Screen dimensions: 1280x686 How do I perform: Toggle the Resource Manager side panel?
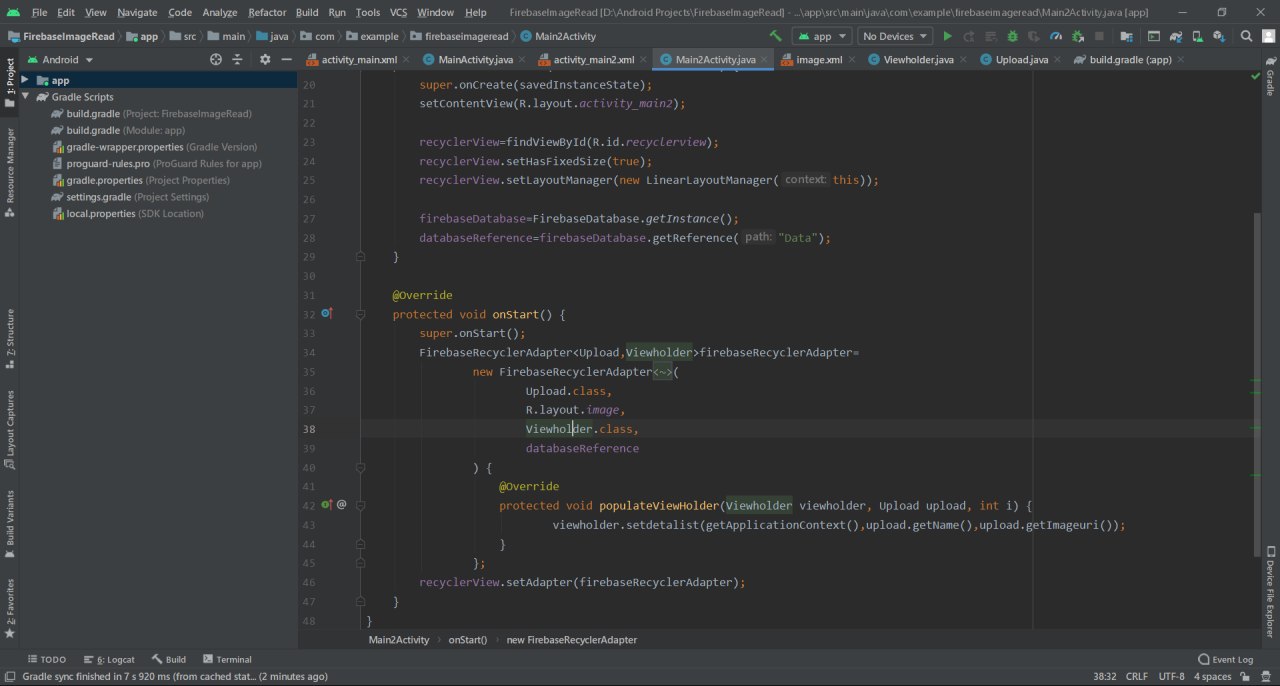(x=9, y=172)
